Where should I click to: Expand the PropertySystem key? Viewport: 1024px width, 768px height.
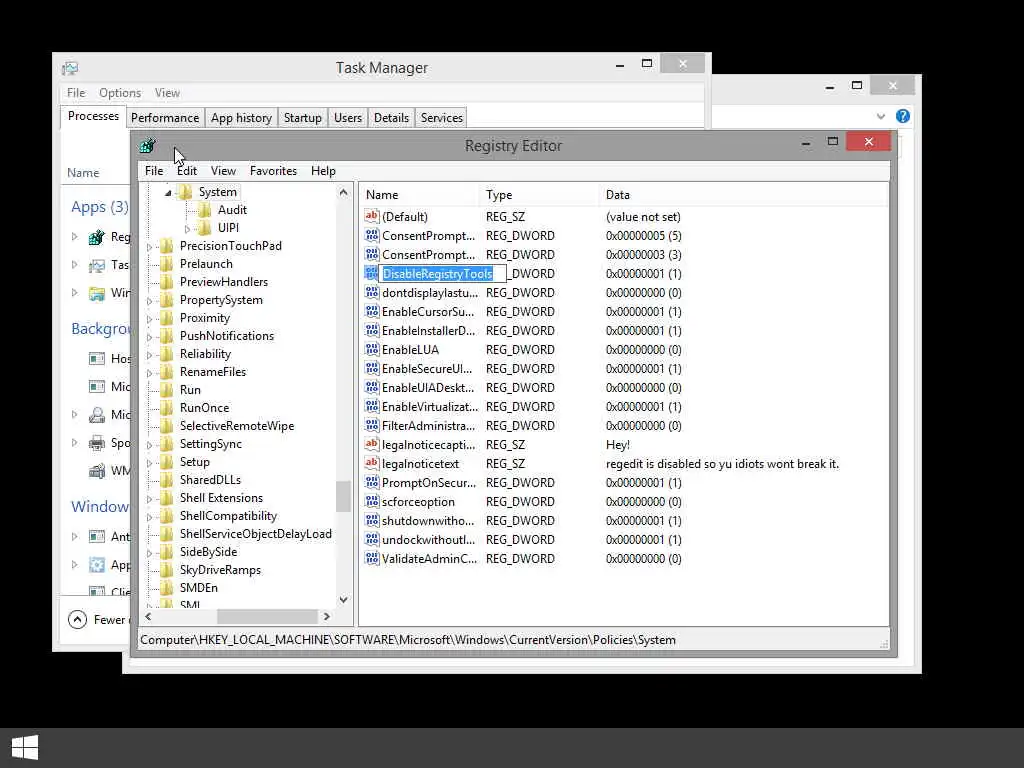pyautogui.click(x=150, y=301)
